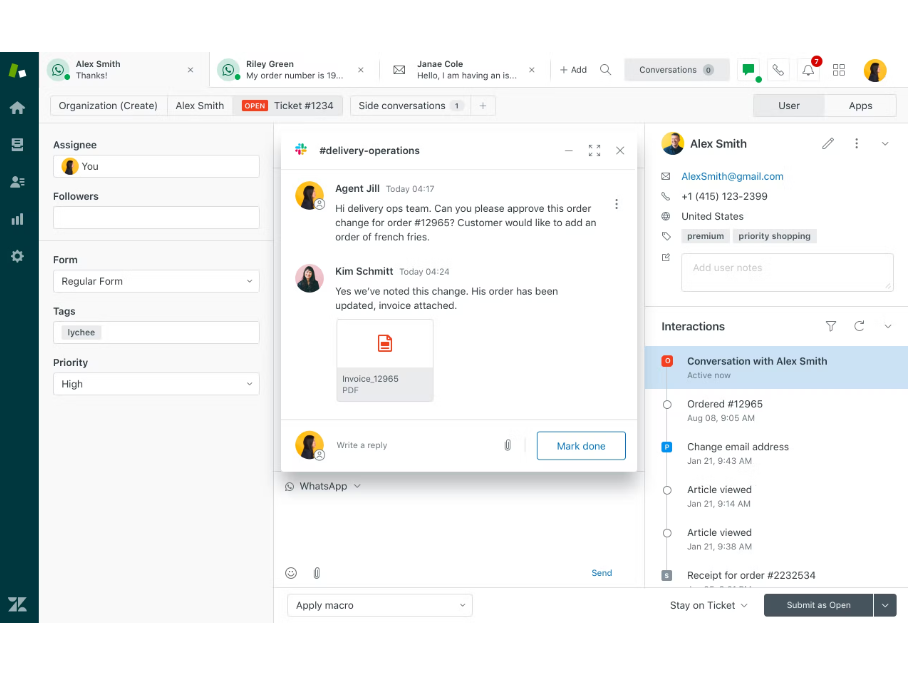Viewport: 908px width, 676px height.
Task: Open the Admin gear icon in sidebar
Action: coord(17,256)
